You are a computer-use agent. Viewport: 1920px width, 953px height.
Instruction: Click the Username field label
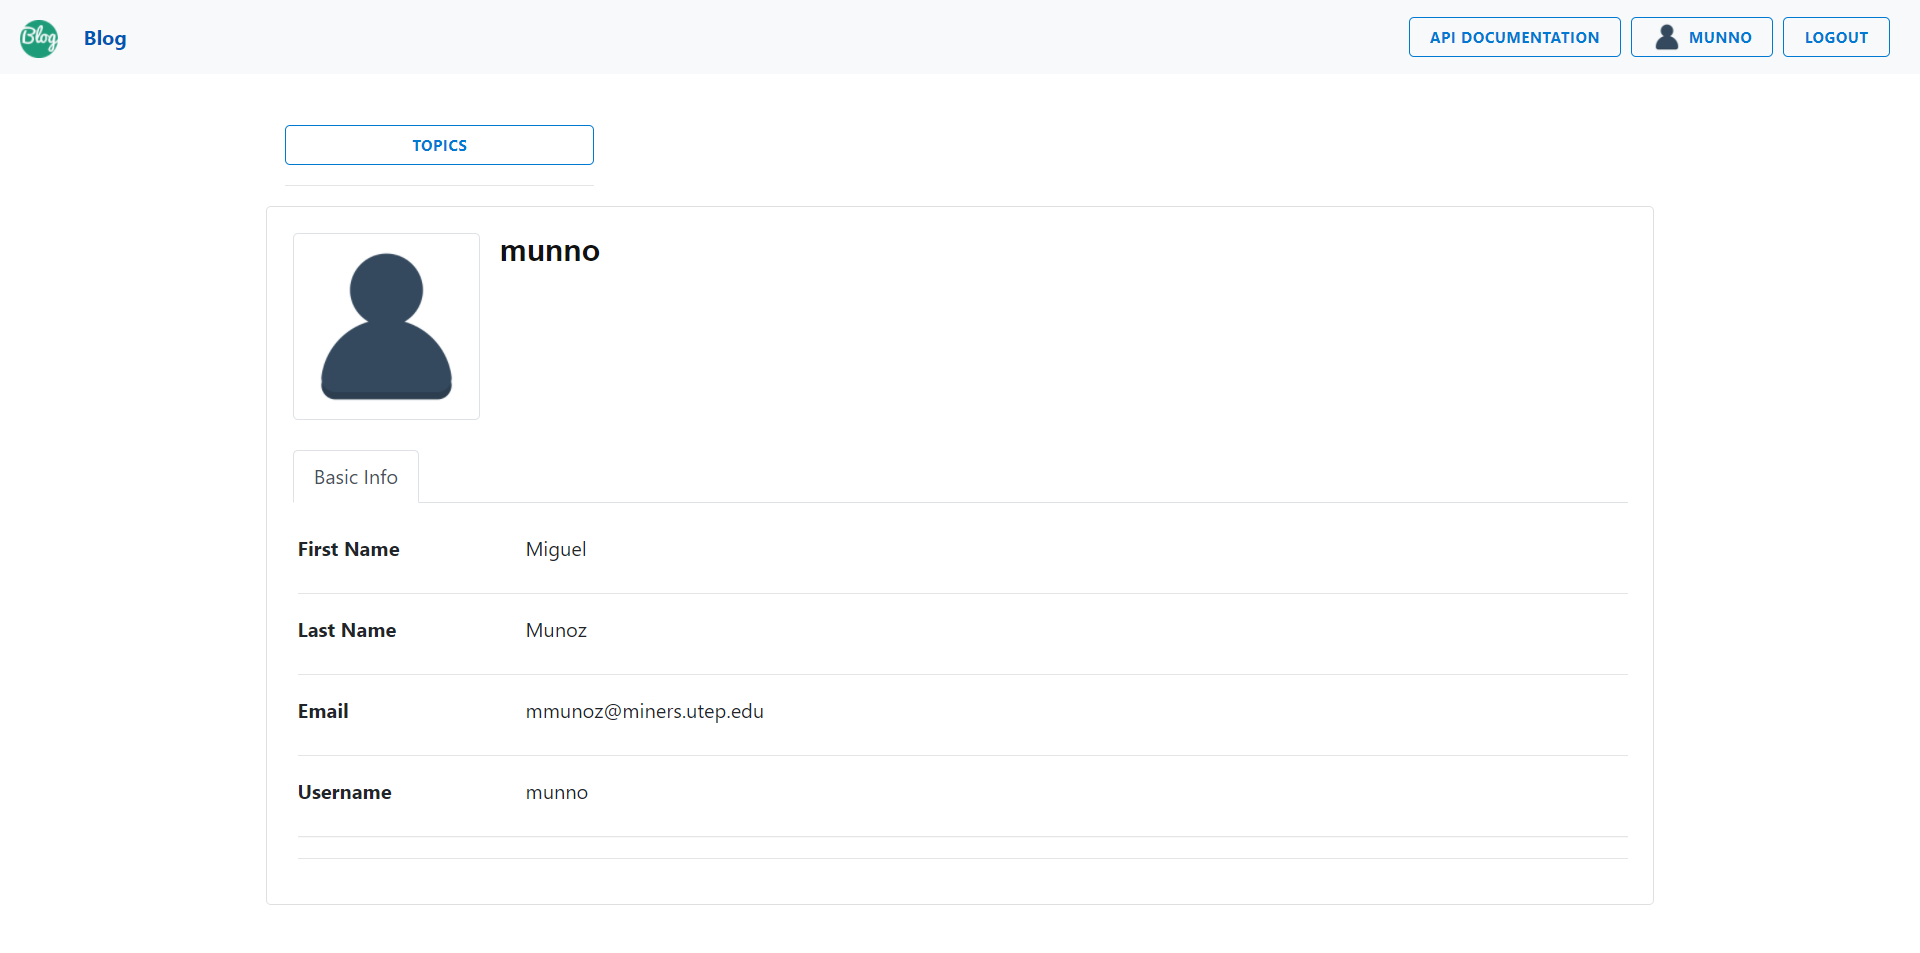pyautogui.click(x=344, y=792)
